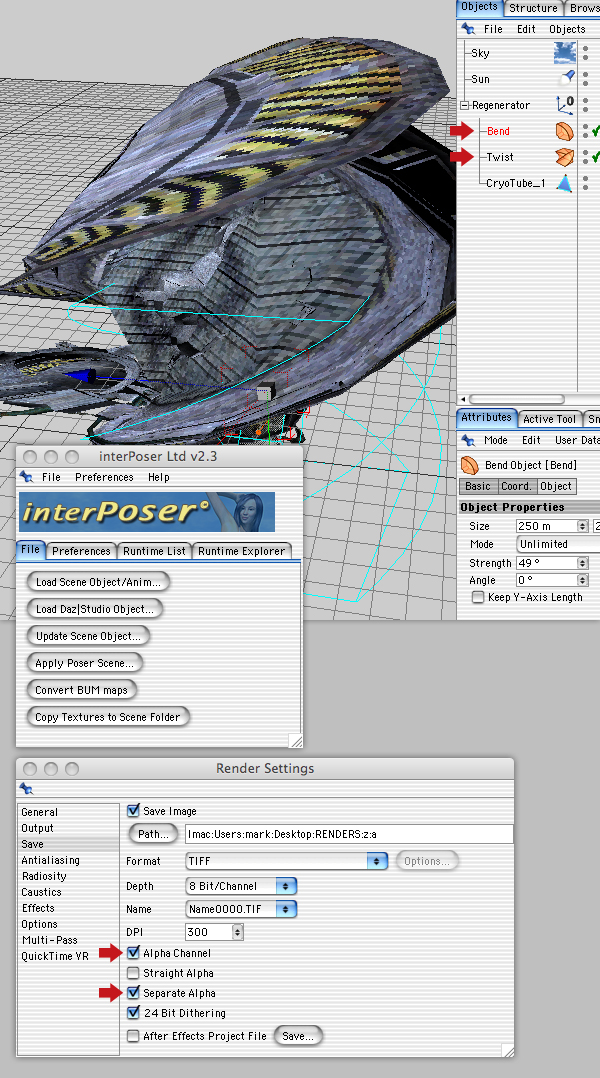Check Keep Y-Axis Length option

[x=478, y=597]
